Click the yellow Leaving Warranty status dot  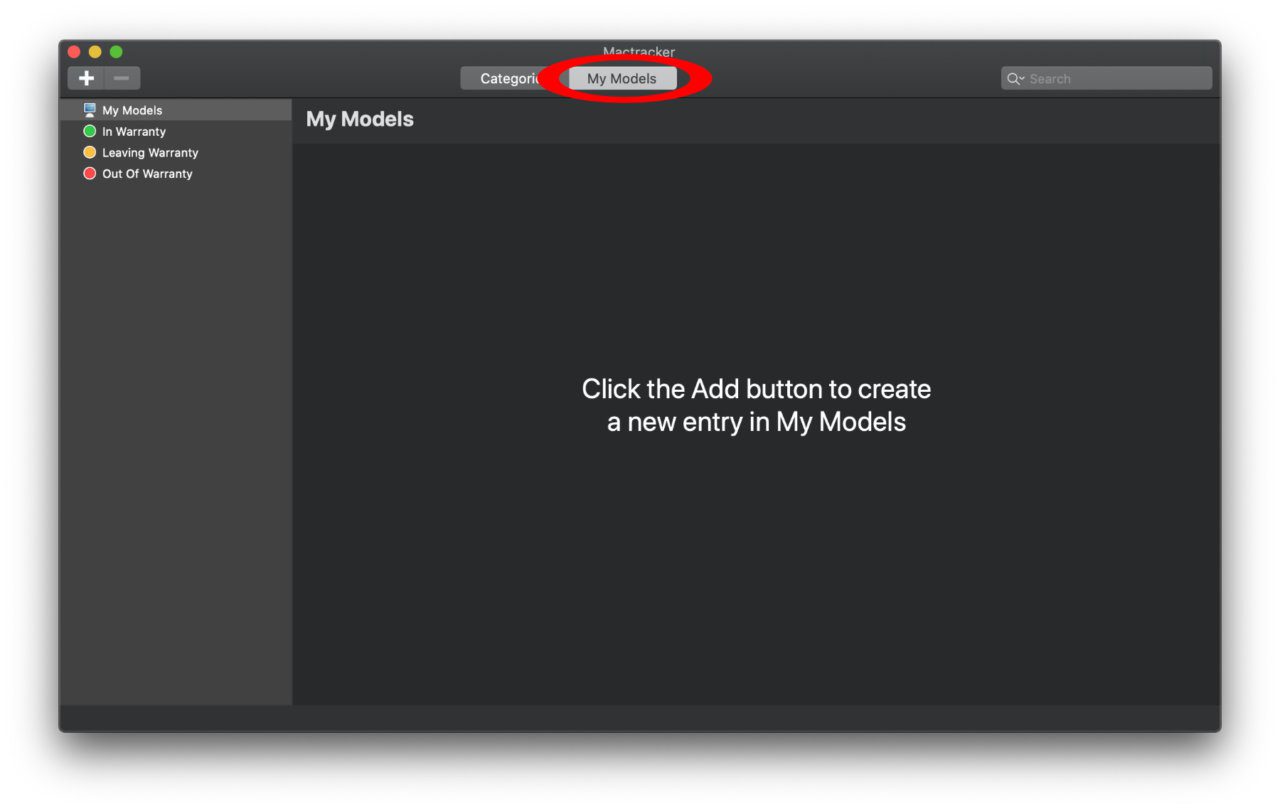pyautogui.click(x=90, y=152)
